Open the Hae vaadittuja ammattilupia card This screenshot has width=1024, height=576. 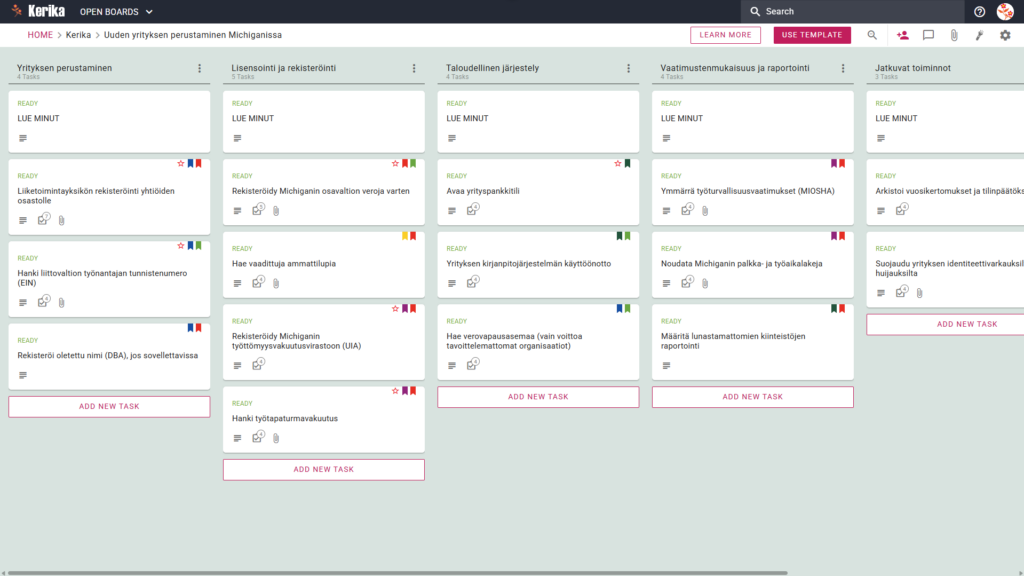[x=324, y=264]
